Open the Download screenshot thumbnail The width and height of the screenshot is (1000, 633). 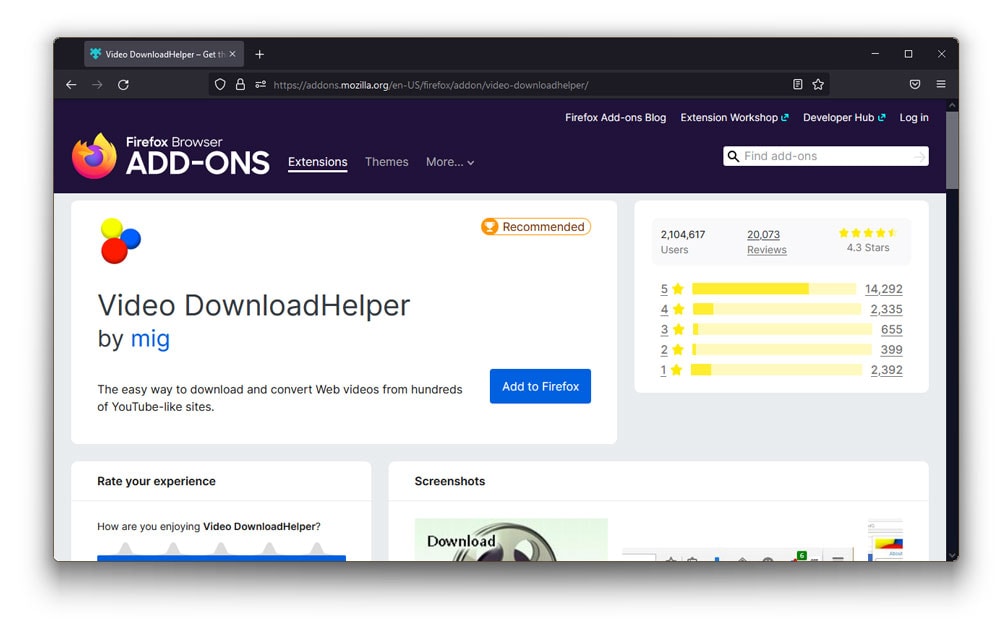pyautogui.click(x=511, y=539)
